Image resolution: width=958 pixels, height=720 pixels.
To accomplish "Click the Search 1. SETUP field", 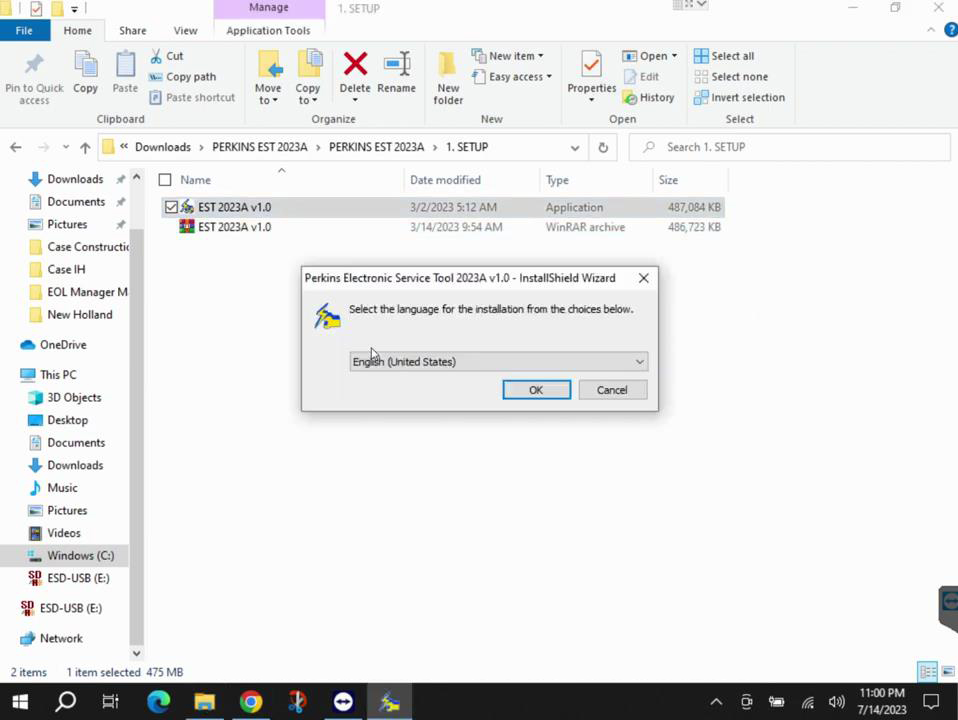I will pos(789,147).
